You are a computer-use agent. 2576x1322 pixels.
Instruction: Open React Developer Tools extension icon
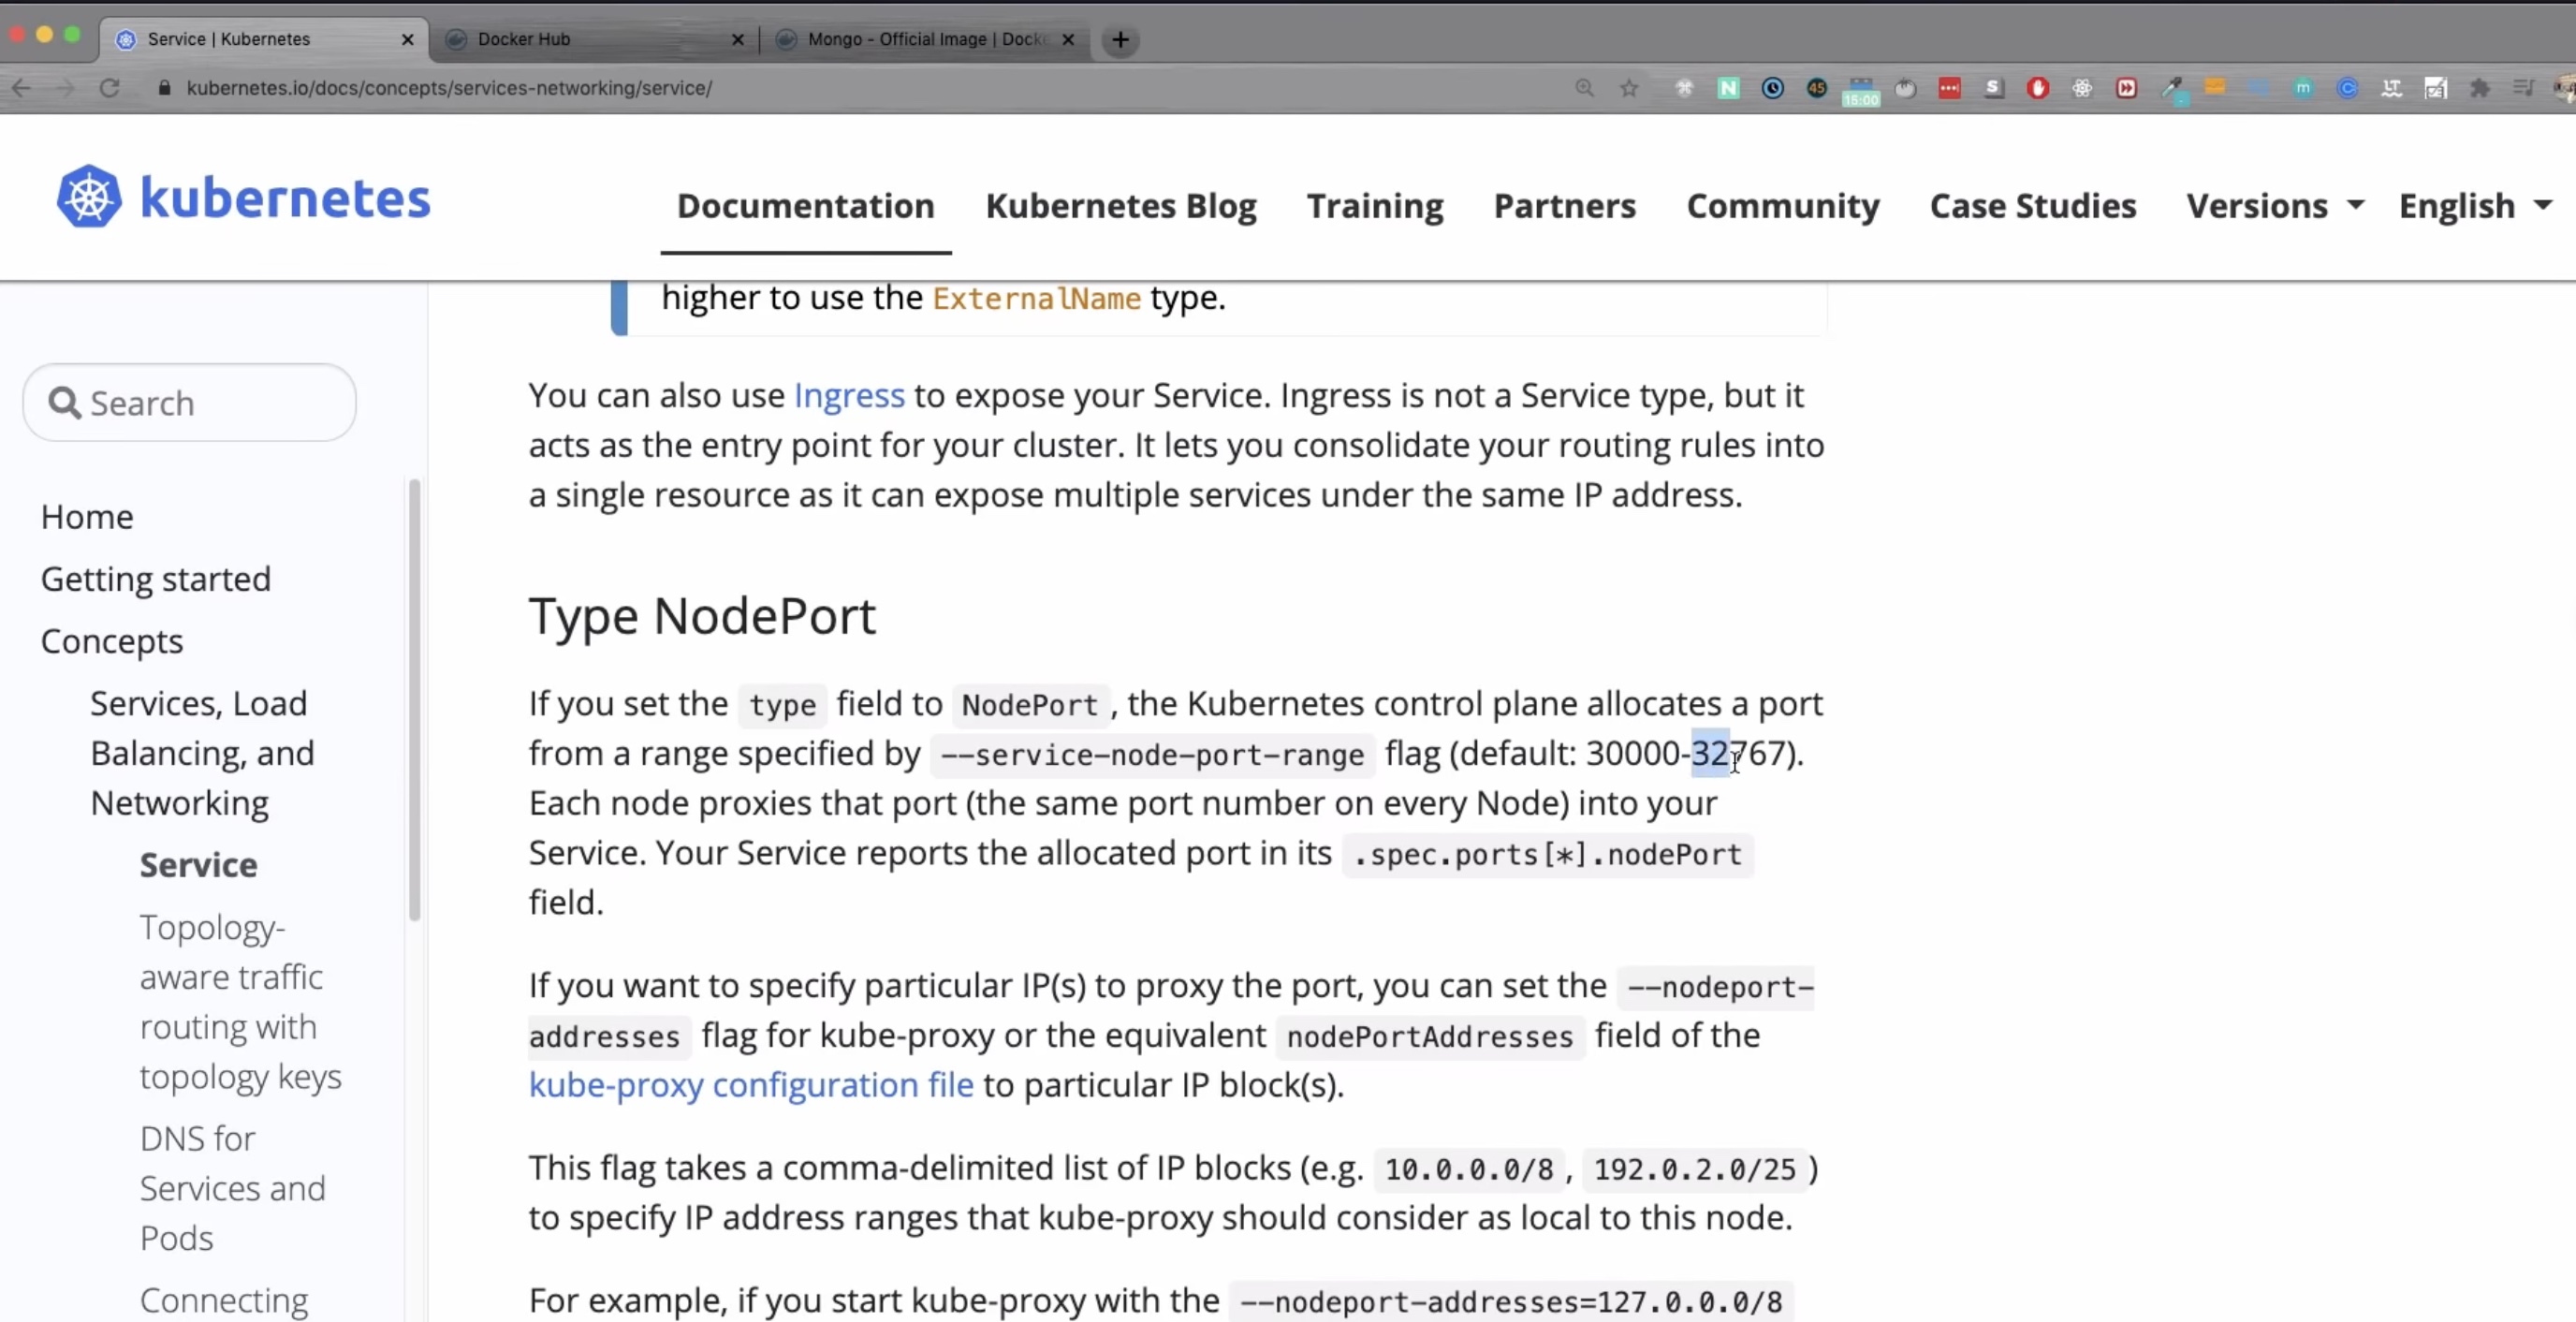pyautogui.click(x=2082, y=88)
